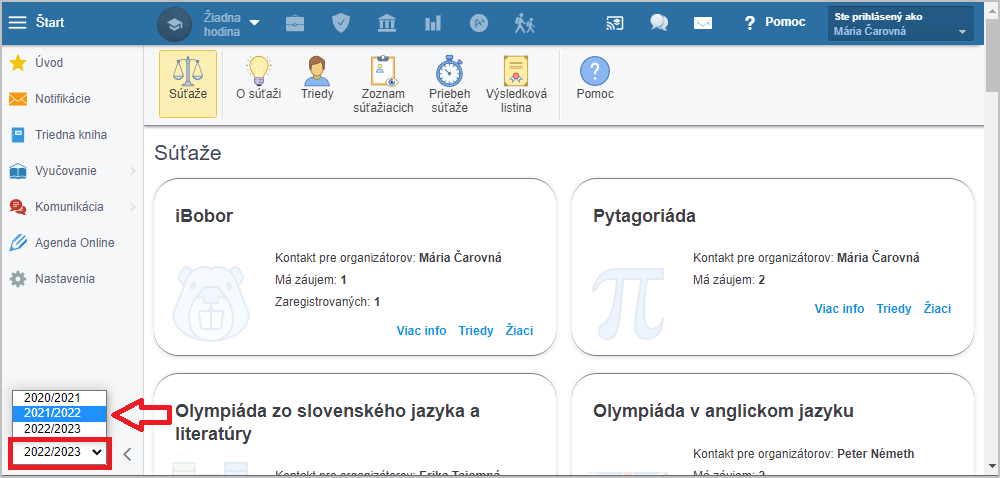1000x478 pixels.
Task: Select school year 2021/2022 option
Action: pos(59,413)
